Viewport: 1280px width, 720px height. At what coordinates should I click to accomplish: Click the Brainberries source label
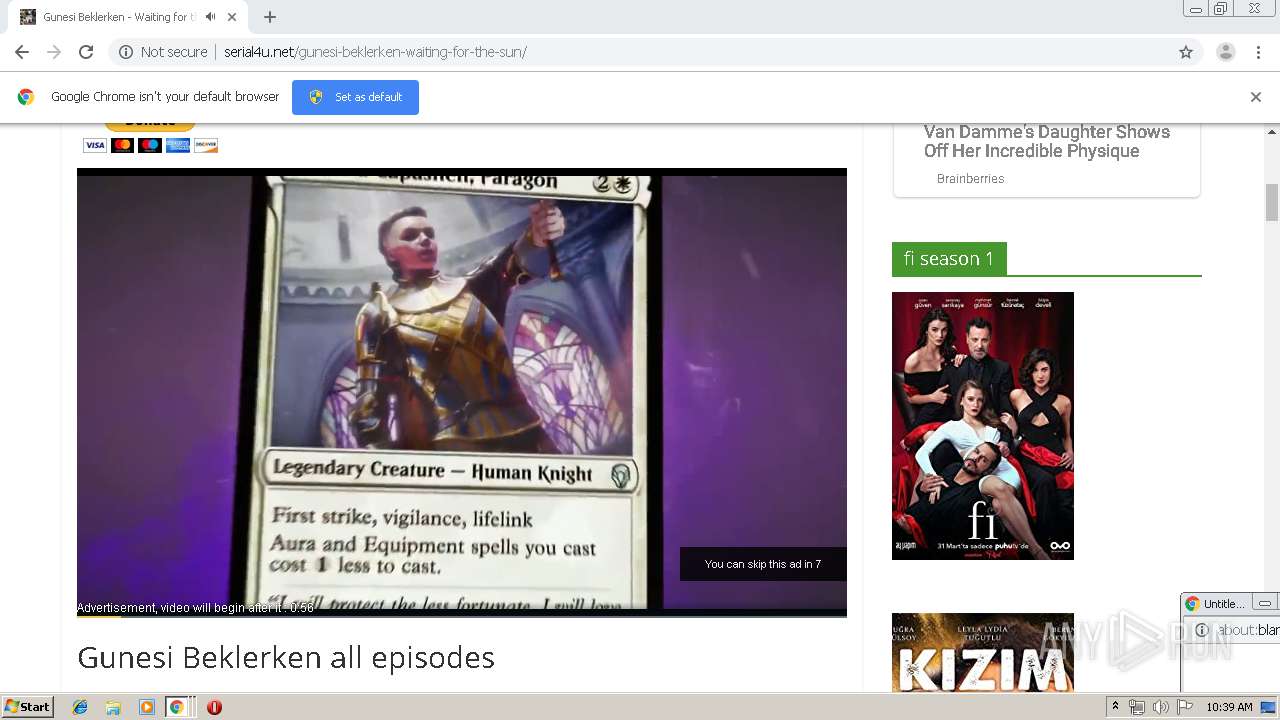pyautogui.click(x=970, y=179)
